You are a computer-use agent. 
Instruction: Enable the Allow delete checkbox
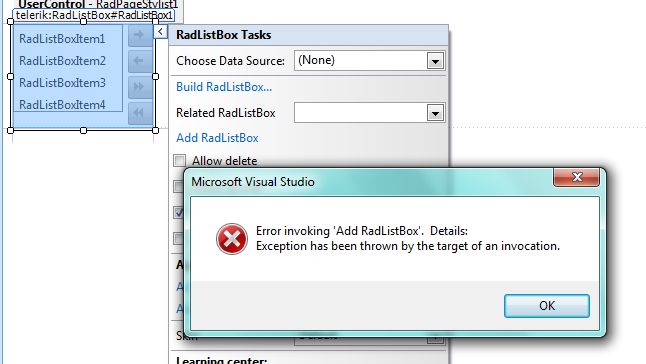pyautogui.click(x=180, y=161)
